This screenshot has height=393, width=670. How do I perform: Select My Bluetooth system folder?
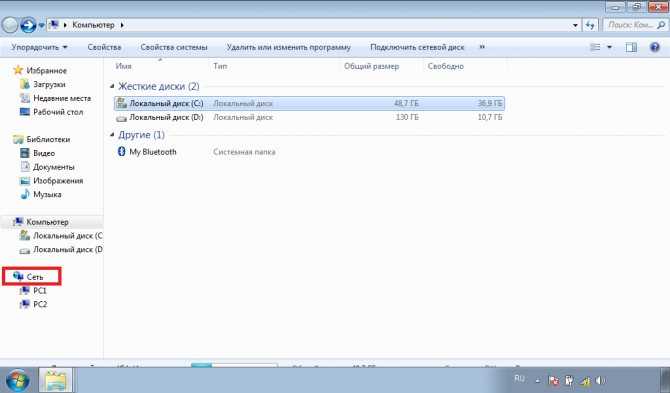point(153,152)
